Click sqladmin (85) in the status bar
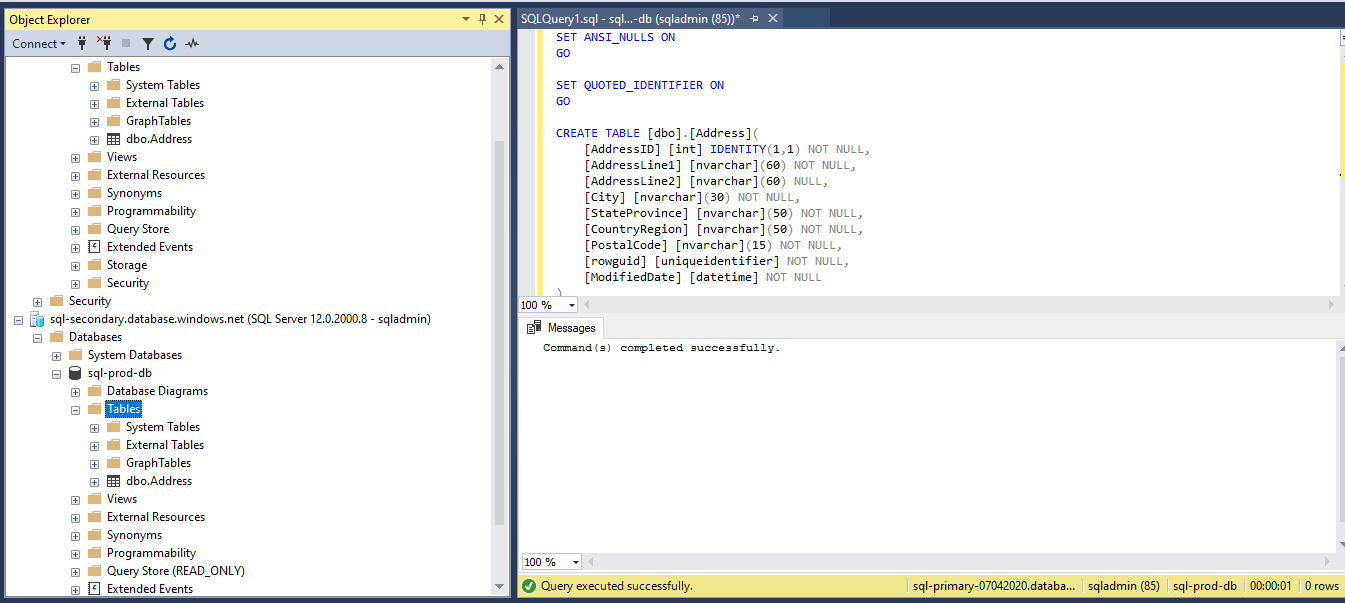 pyautogui.click(x=1123, y=586)
